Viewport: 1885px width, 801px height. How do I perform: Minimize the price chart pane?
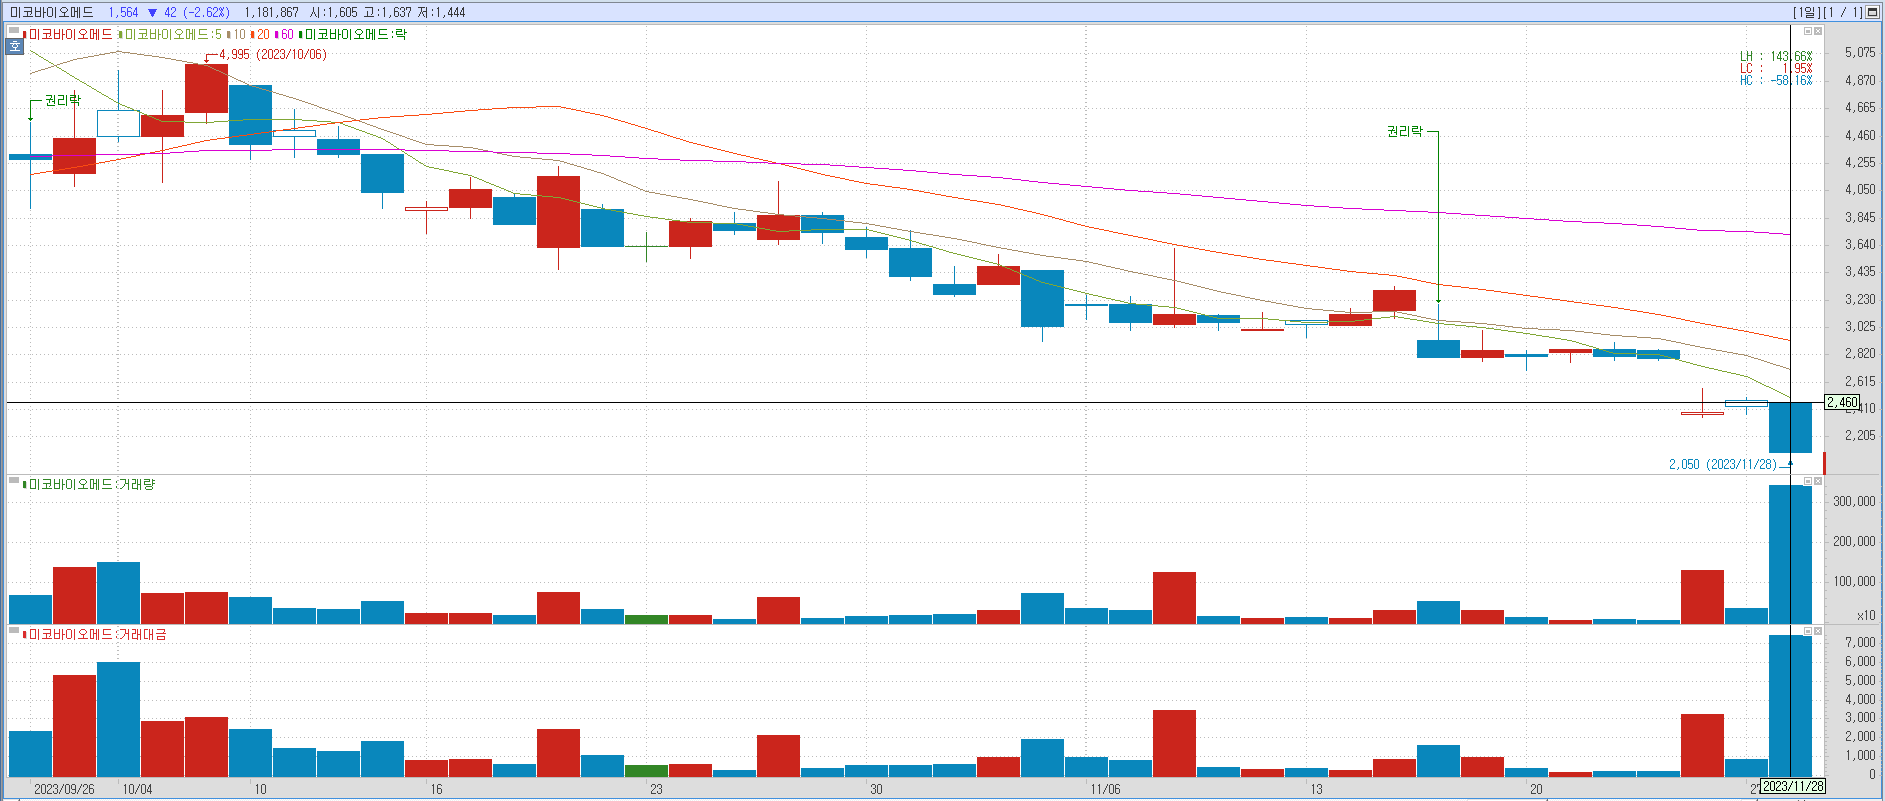tap(1808, 31)
